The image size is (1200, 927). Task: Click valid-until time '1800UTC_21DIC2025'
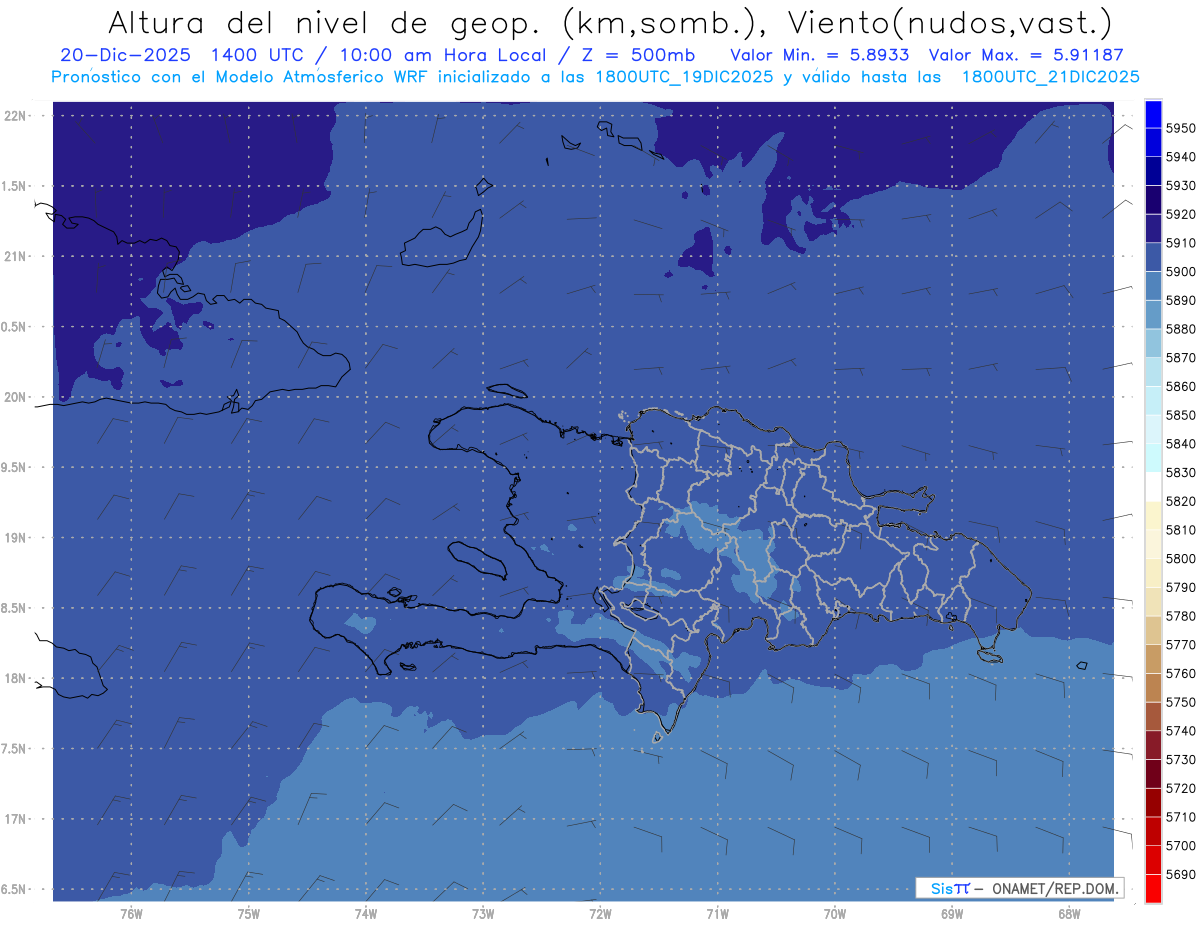[x=1050, y=77]
